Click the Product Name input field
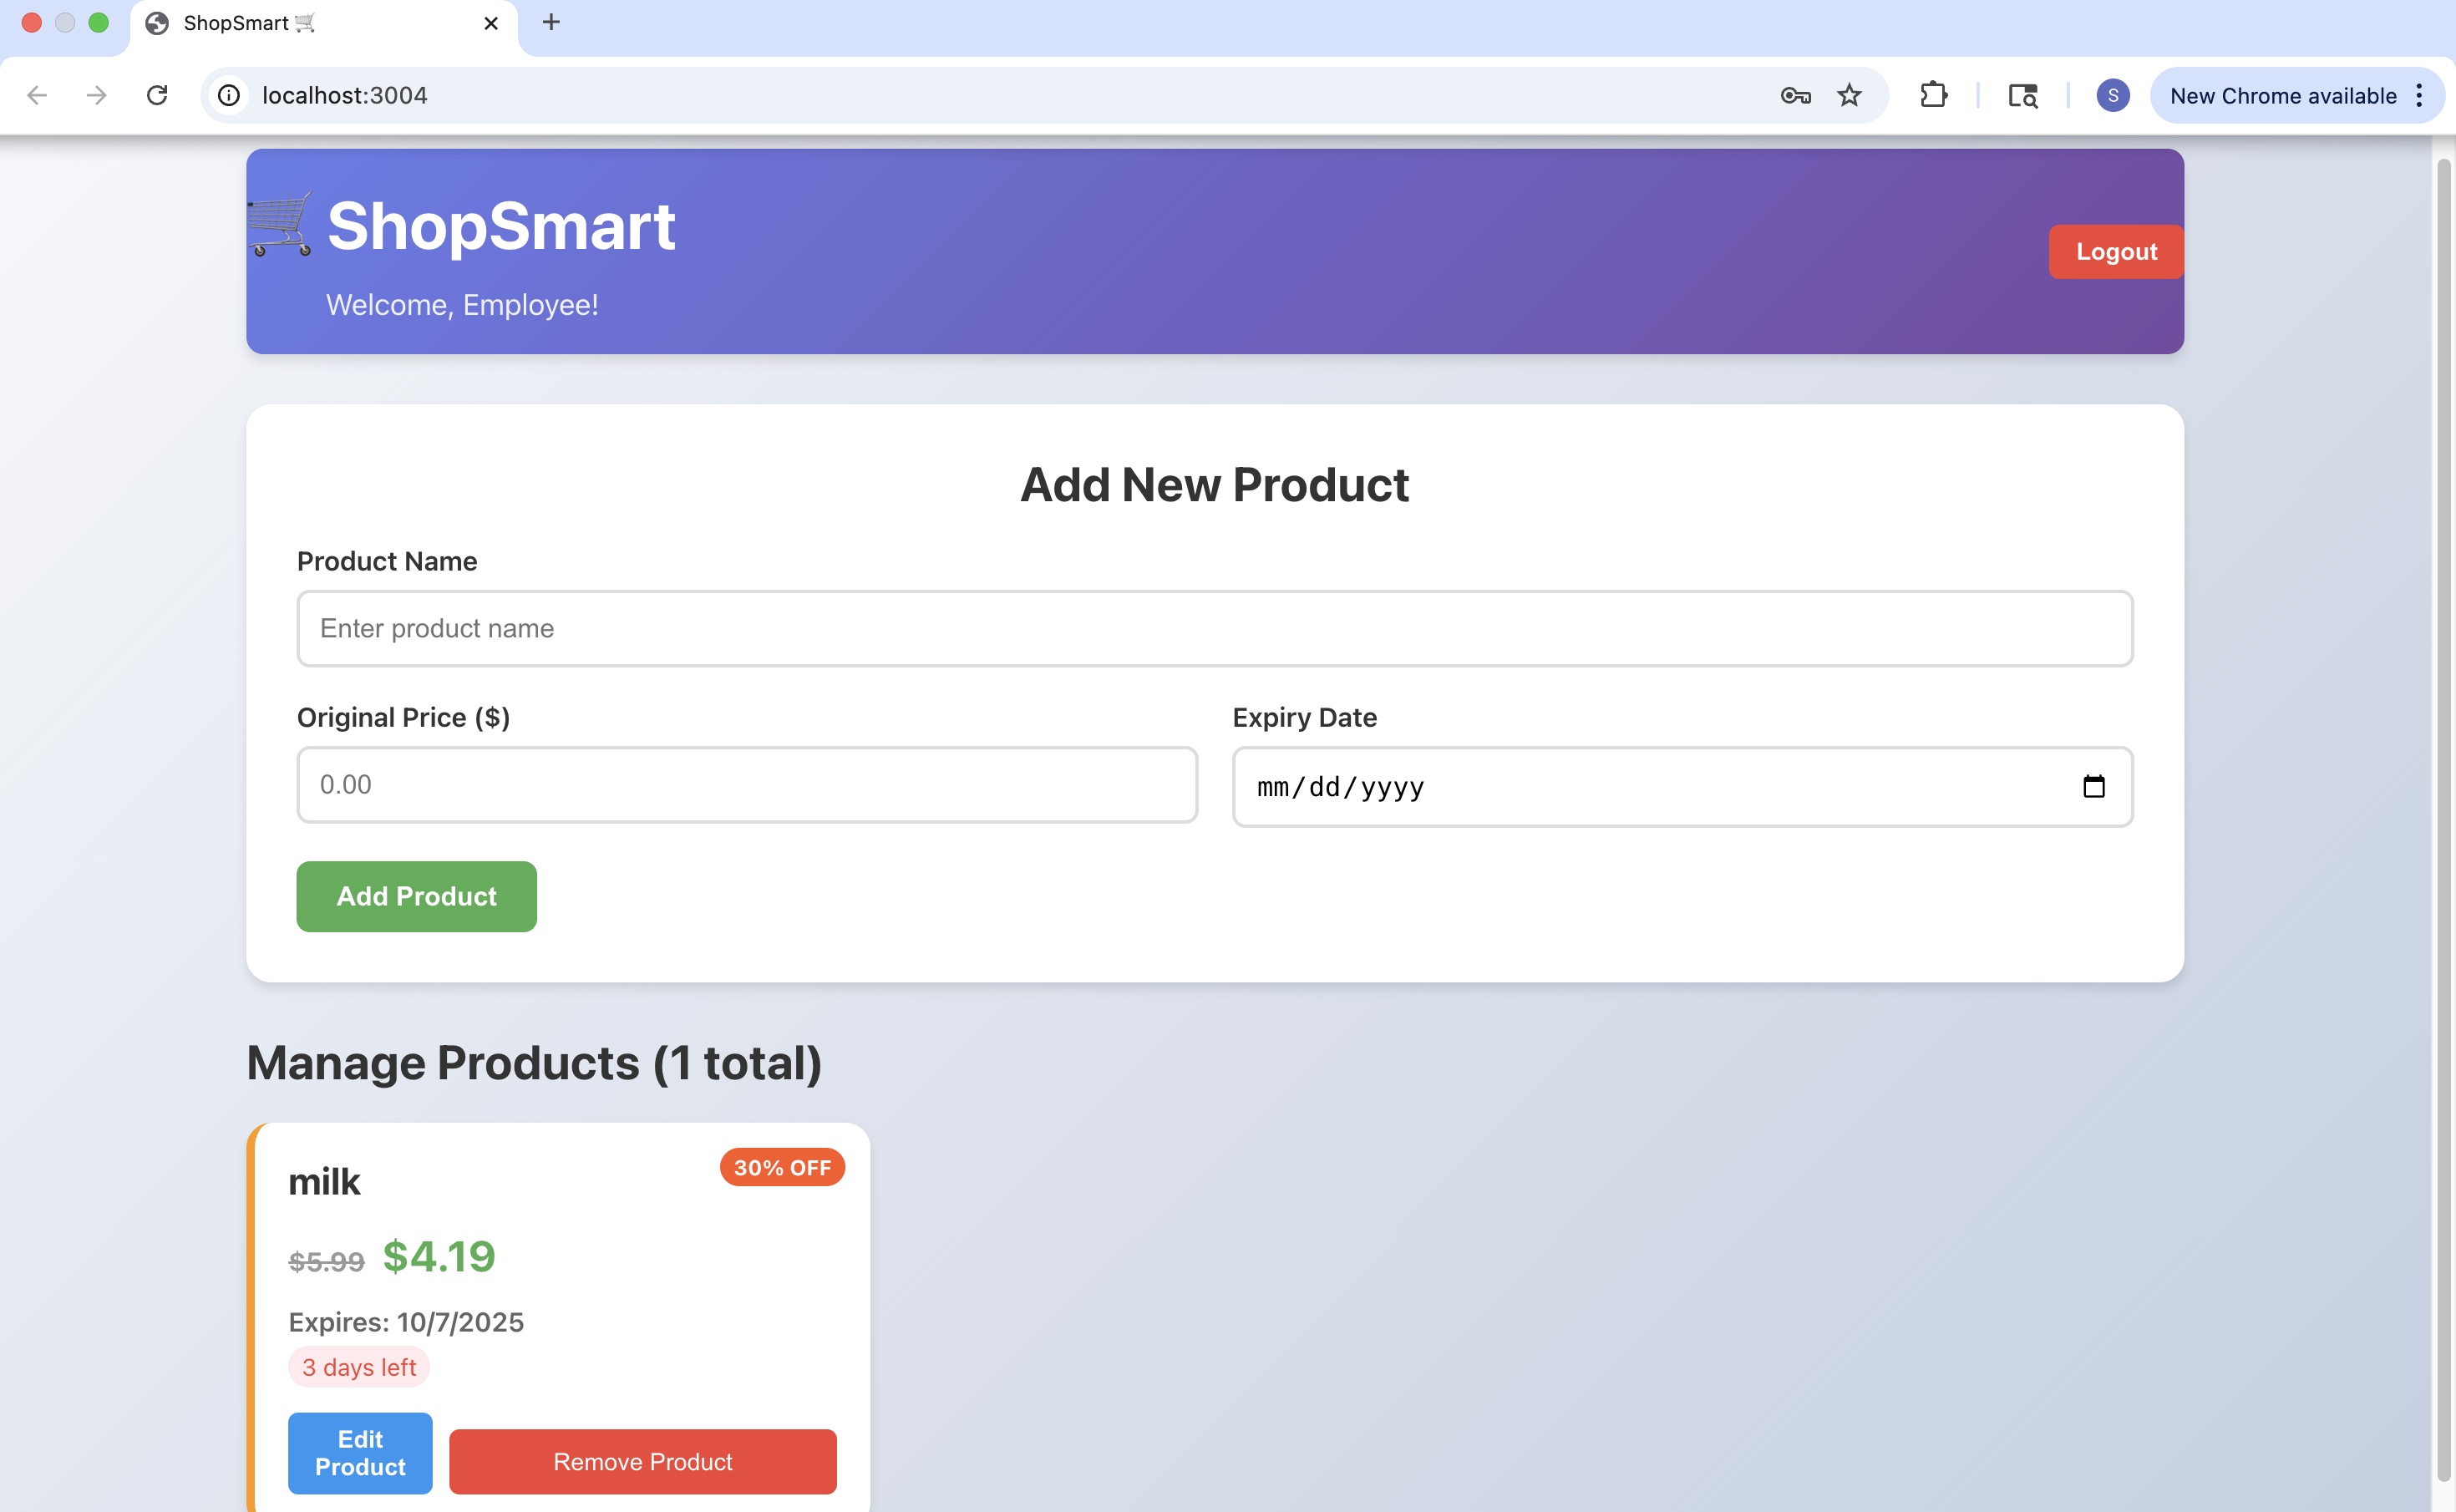Screen dimensions: 2456x1512 (1214, 629)
